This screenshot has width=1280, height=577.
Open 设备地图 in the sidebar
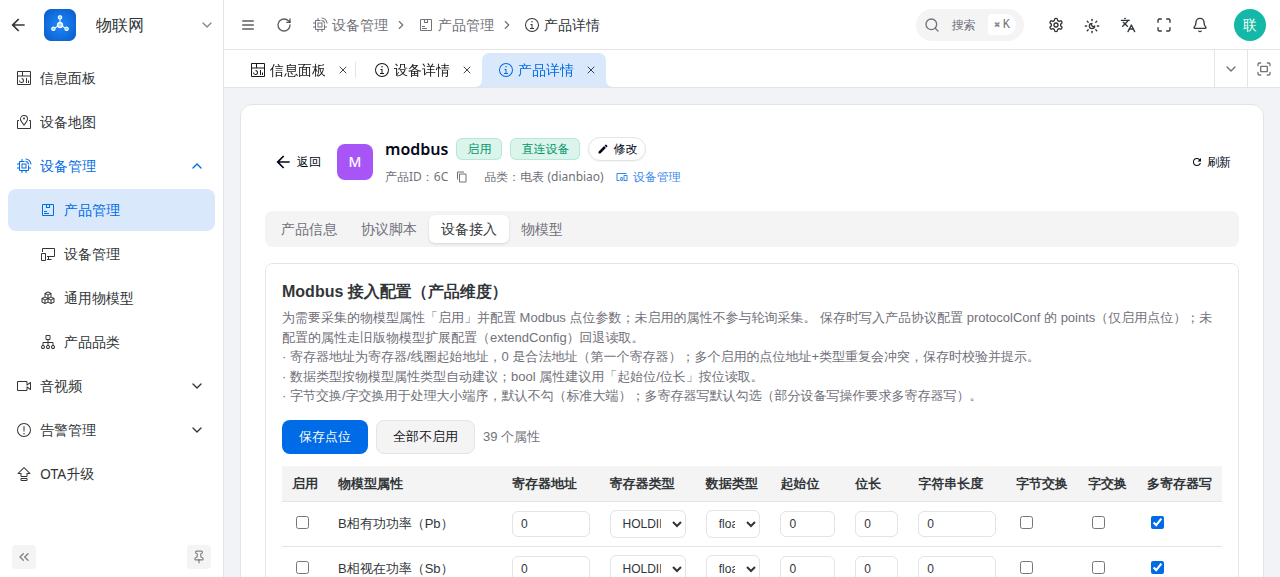(111, 122)
